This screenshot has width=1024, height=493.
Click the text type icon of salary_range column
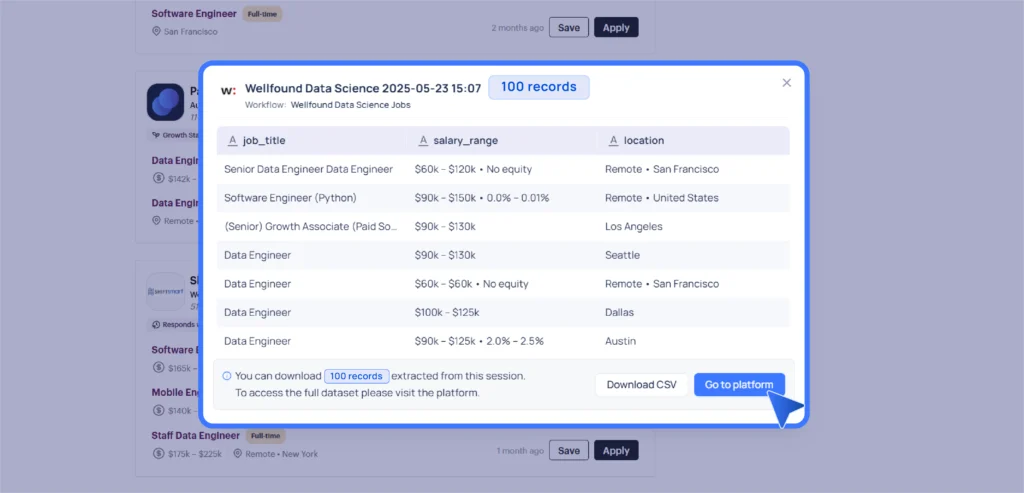(422, 140)
